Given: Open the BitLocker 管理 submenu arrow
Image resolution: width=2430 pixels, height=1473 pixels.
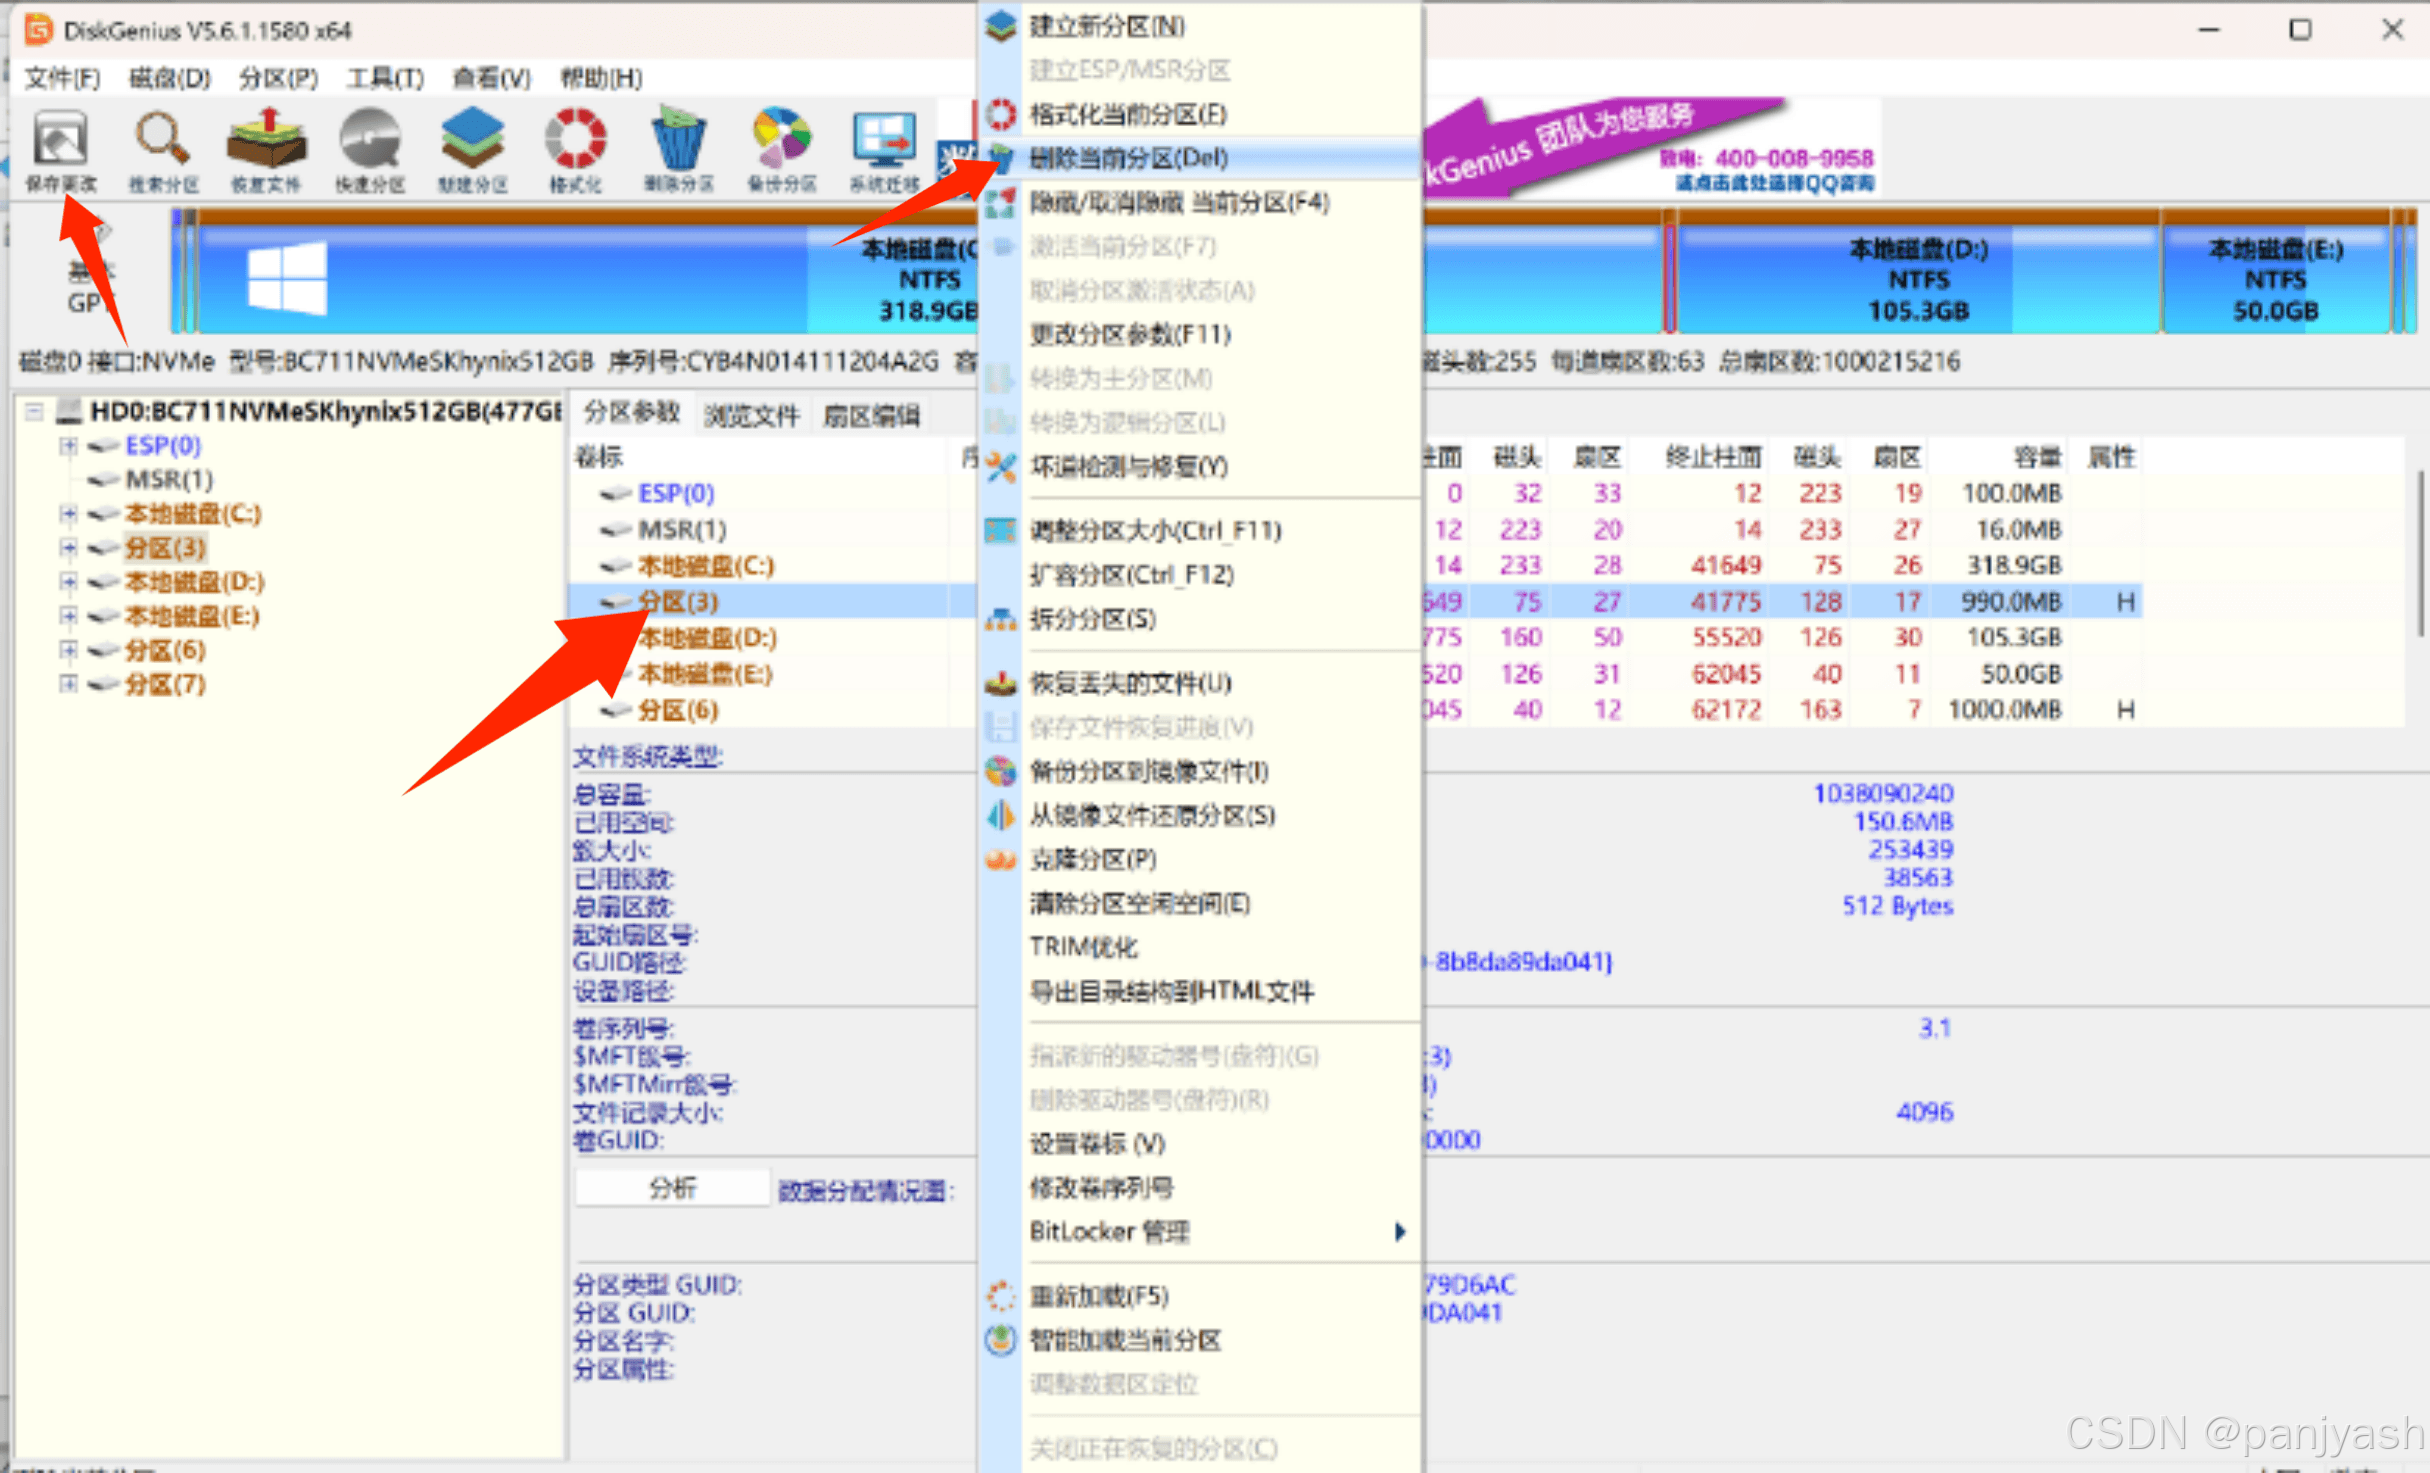Looking at the screenshot, I should (x=1399, y=1231).
